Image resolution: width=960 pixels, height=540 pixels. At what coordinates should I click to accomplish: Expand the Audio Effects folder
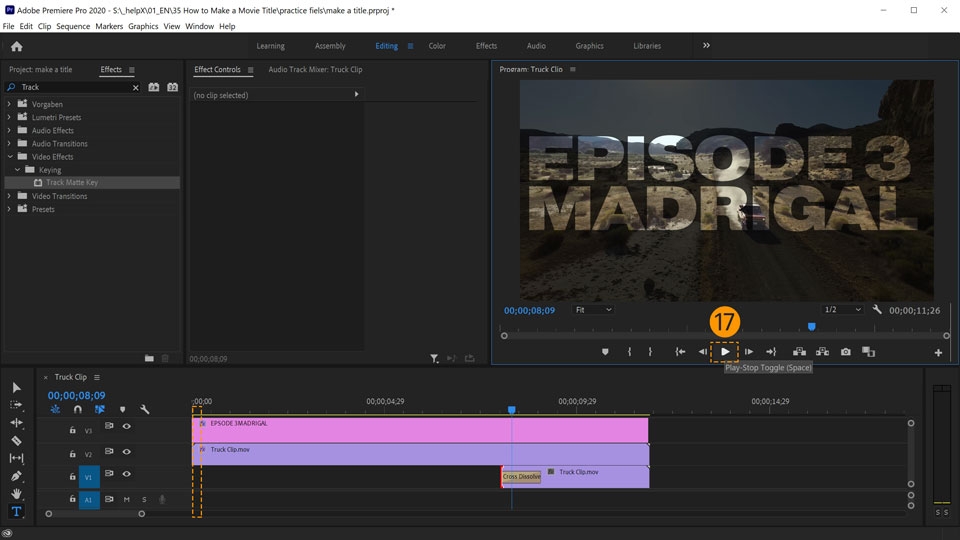[x=10, y=130]
